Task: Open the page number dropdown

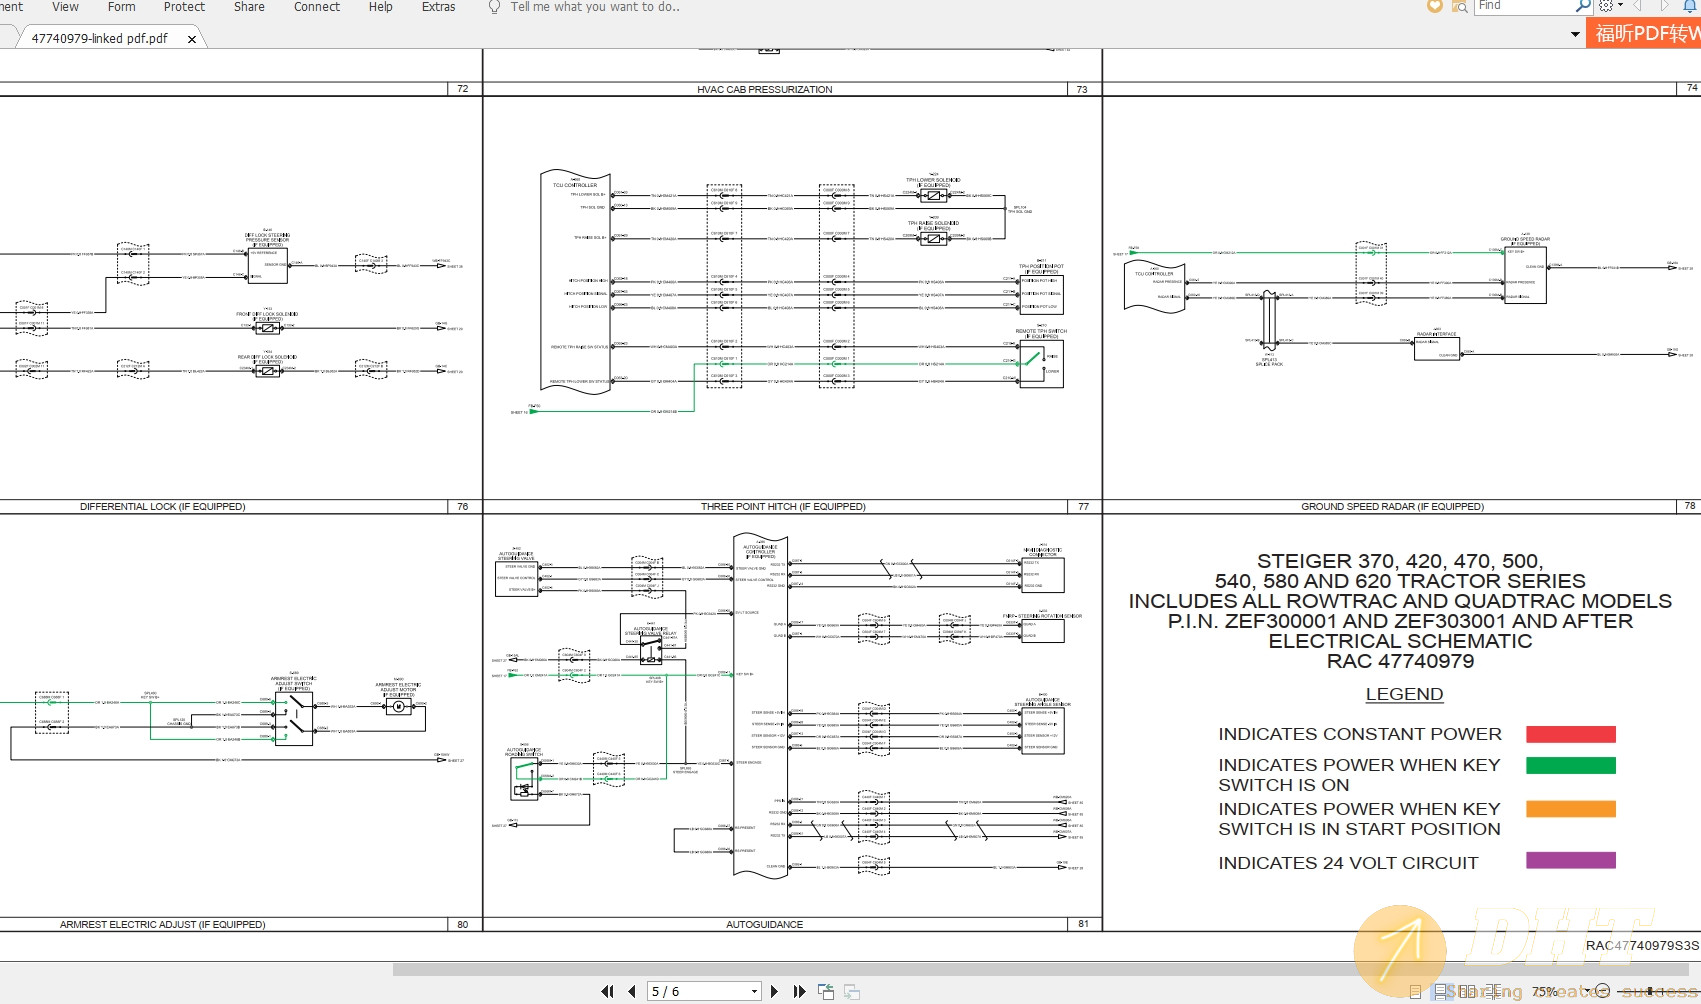Action: pos(753,991)
